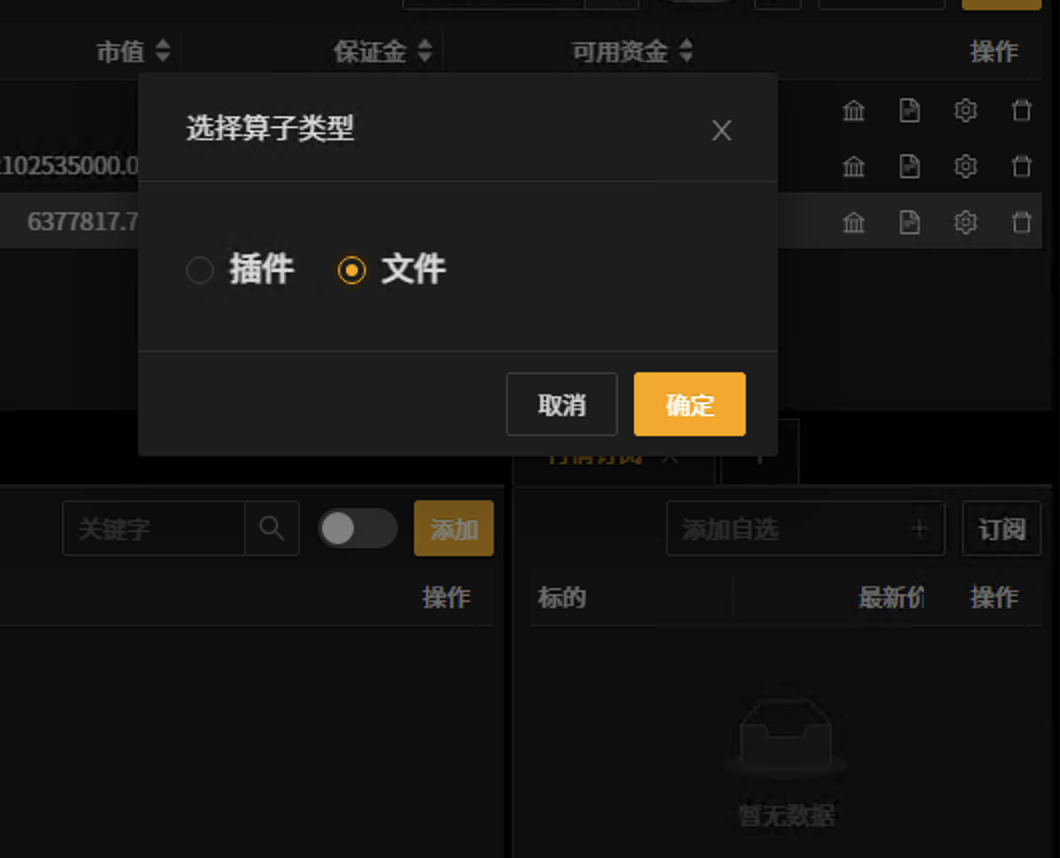Click the 订阅 subscribe button
The height and width of the screenshot is (858, 1060).
point(1001,528)
